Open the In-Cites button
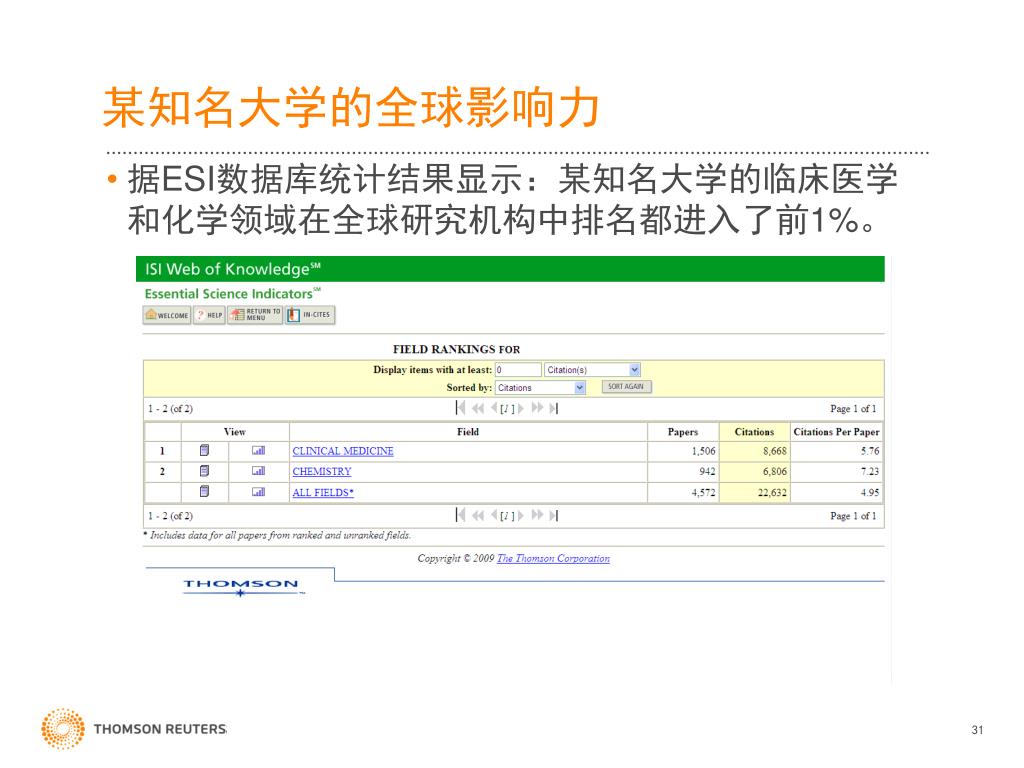The image size is (1024, 768). click(310, 315)
